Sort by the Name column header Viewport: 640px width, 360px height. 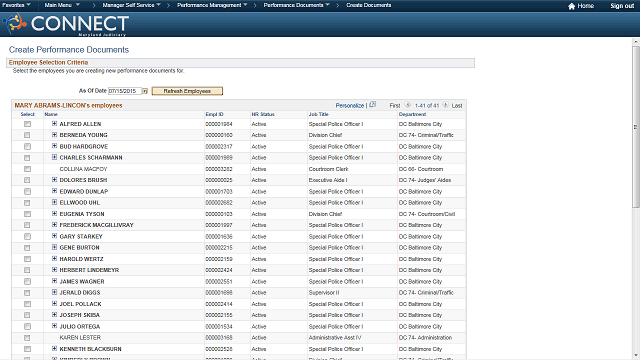51,114
